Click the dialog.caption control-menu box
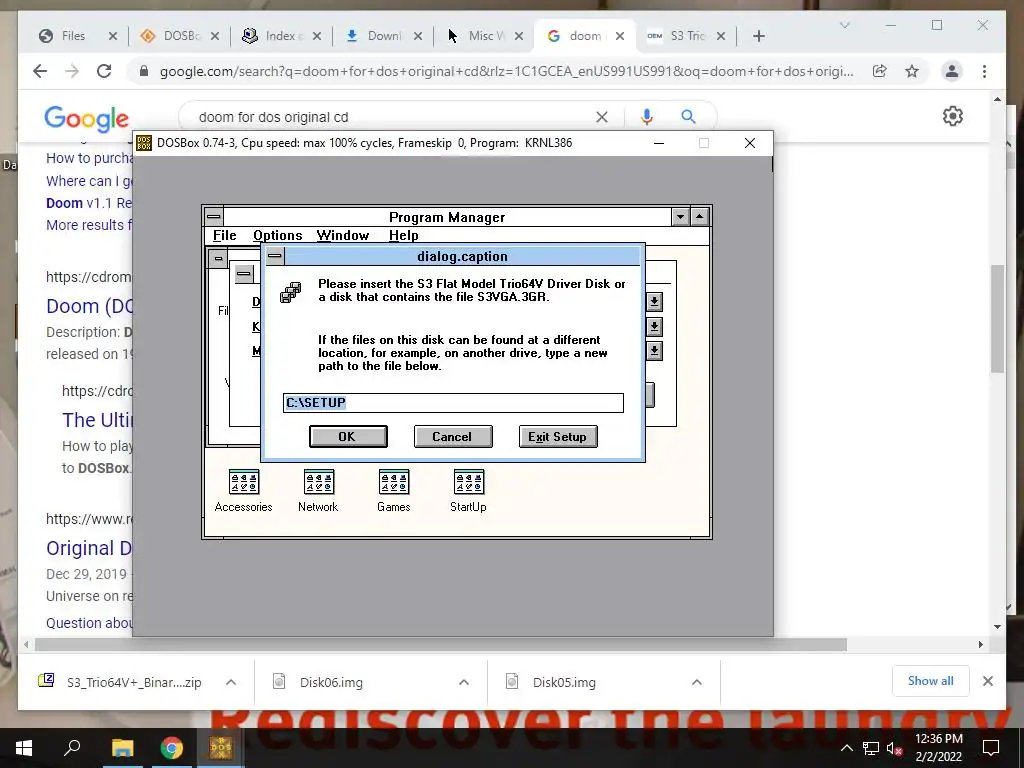Screen dimensions: 1024x768 275,256
